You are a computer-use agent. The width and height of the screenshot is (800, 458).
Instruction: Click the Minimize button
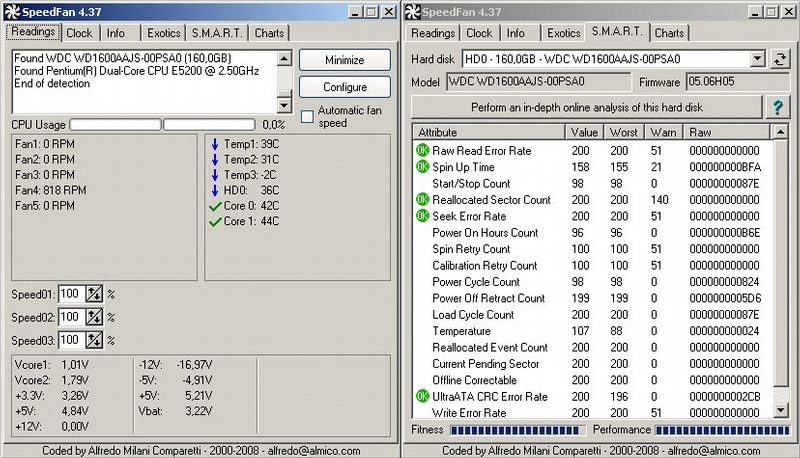345,60
